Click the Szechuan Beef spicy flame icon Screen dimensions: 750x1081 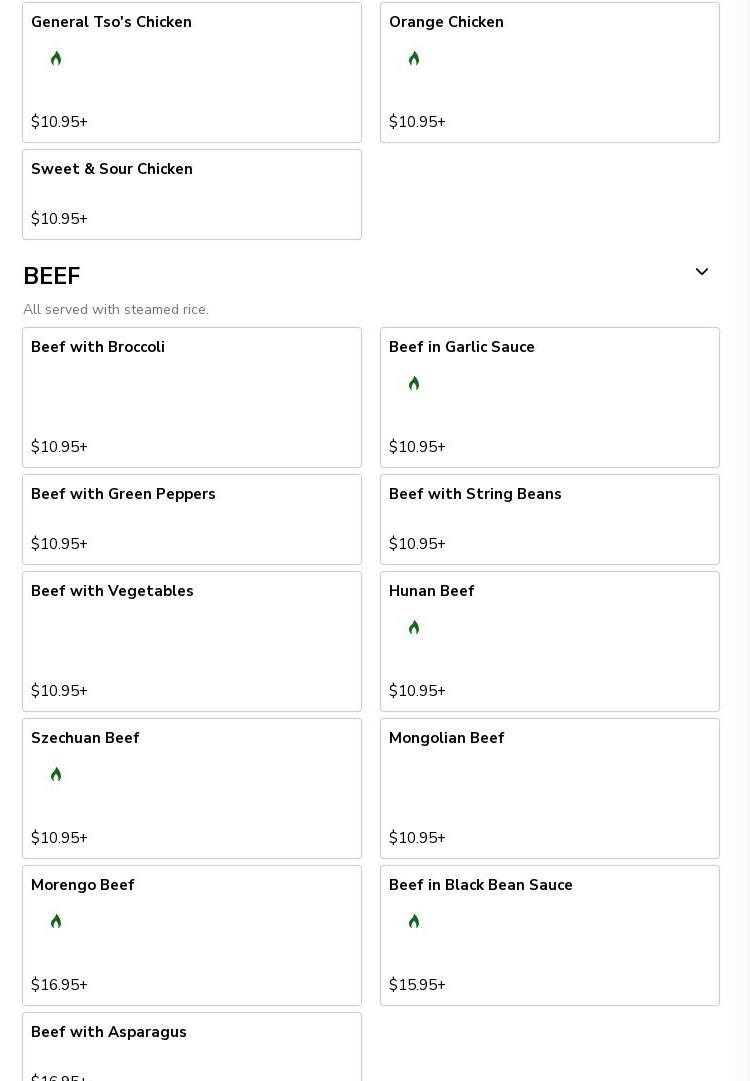[x=56, y=775]
